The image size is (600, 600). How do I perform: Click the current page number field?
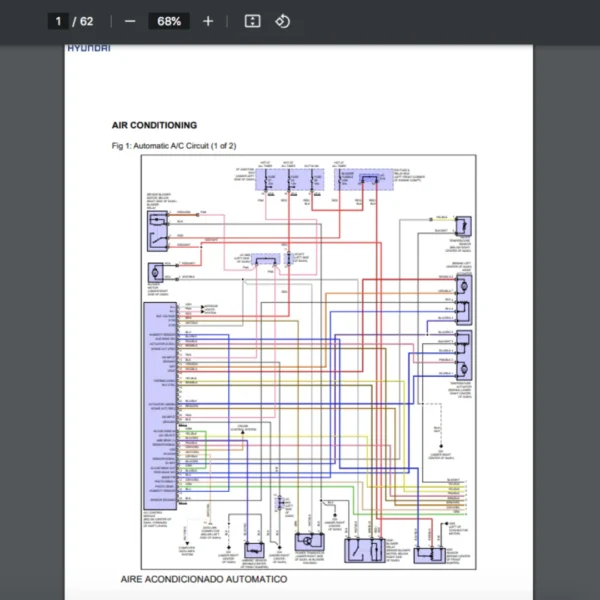point(59,21)
